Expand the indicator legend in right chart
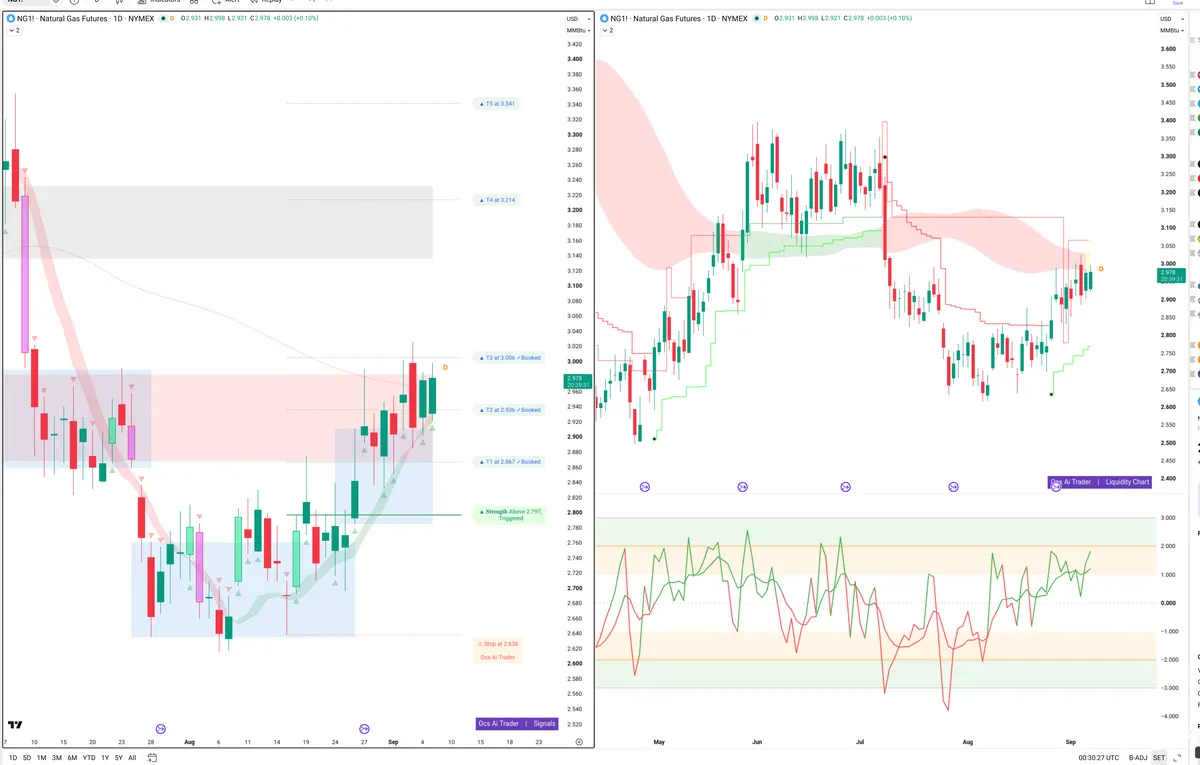The width and height of the screenshot is (1200, 765). (607, 31)
